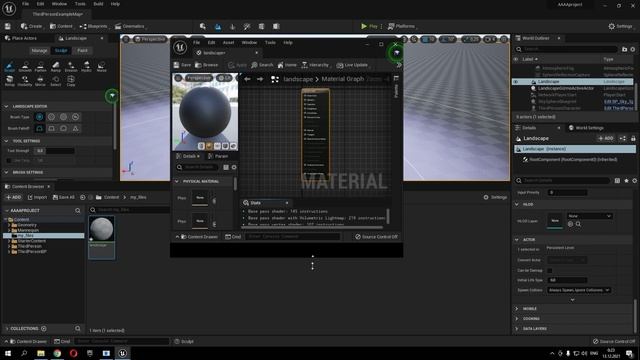Open Unreal Editor from Windows taskbar
This screenshot has width=640, height=360.
122,353
